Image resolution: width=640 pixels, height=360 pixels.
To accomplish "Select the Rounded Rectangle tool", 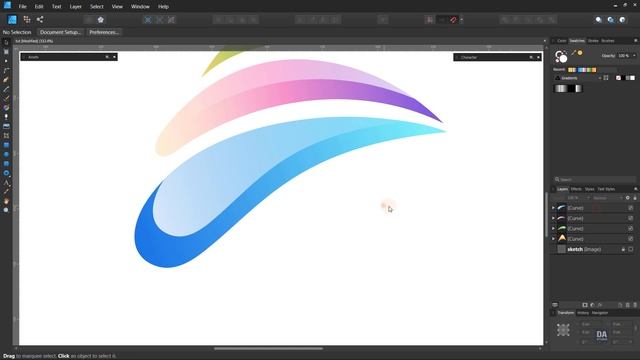I will coord(6,164).
